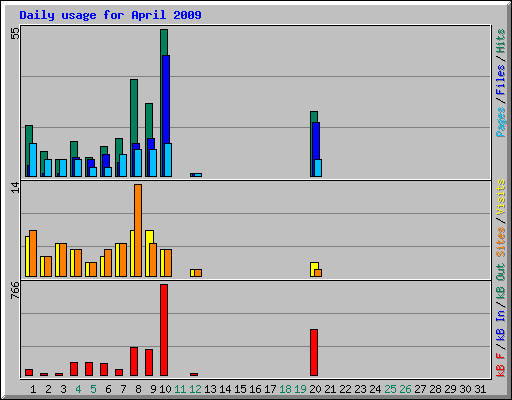Click the "Visits" legend label
The height and width of the screenshot is (400, 512).
point(500,197)
